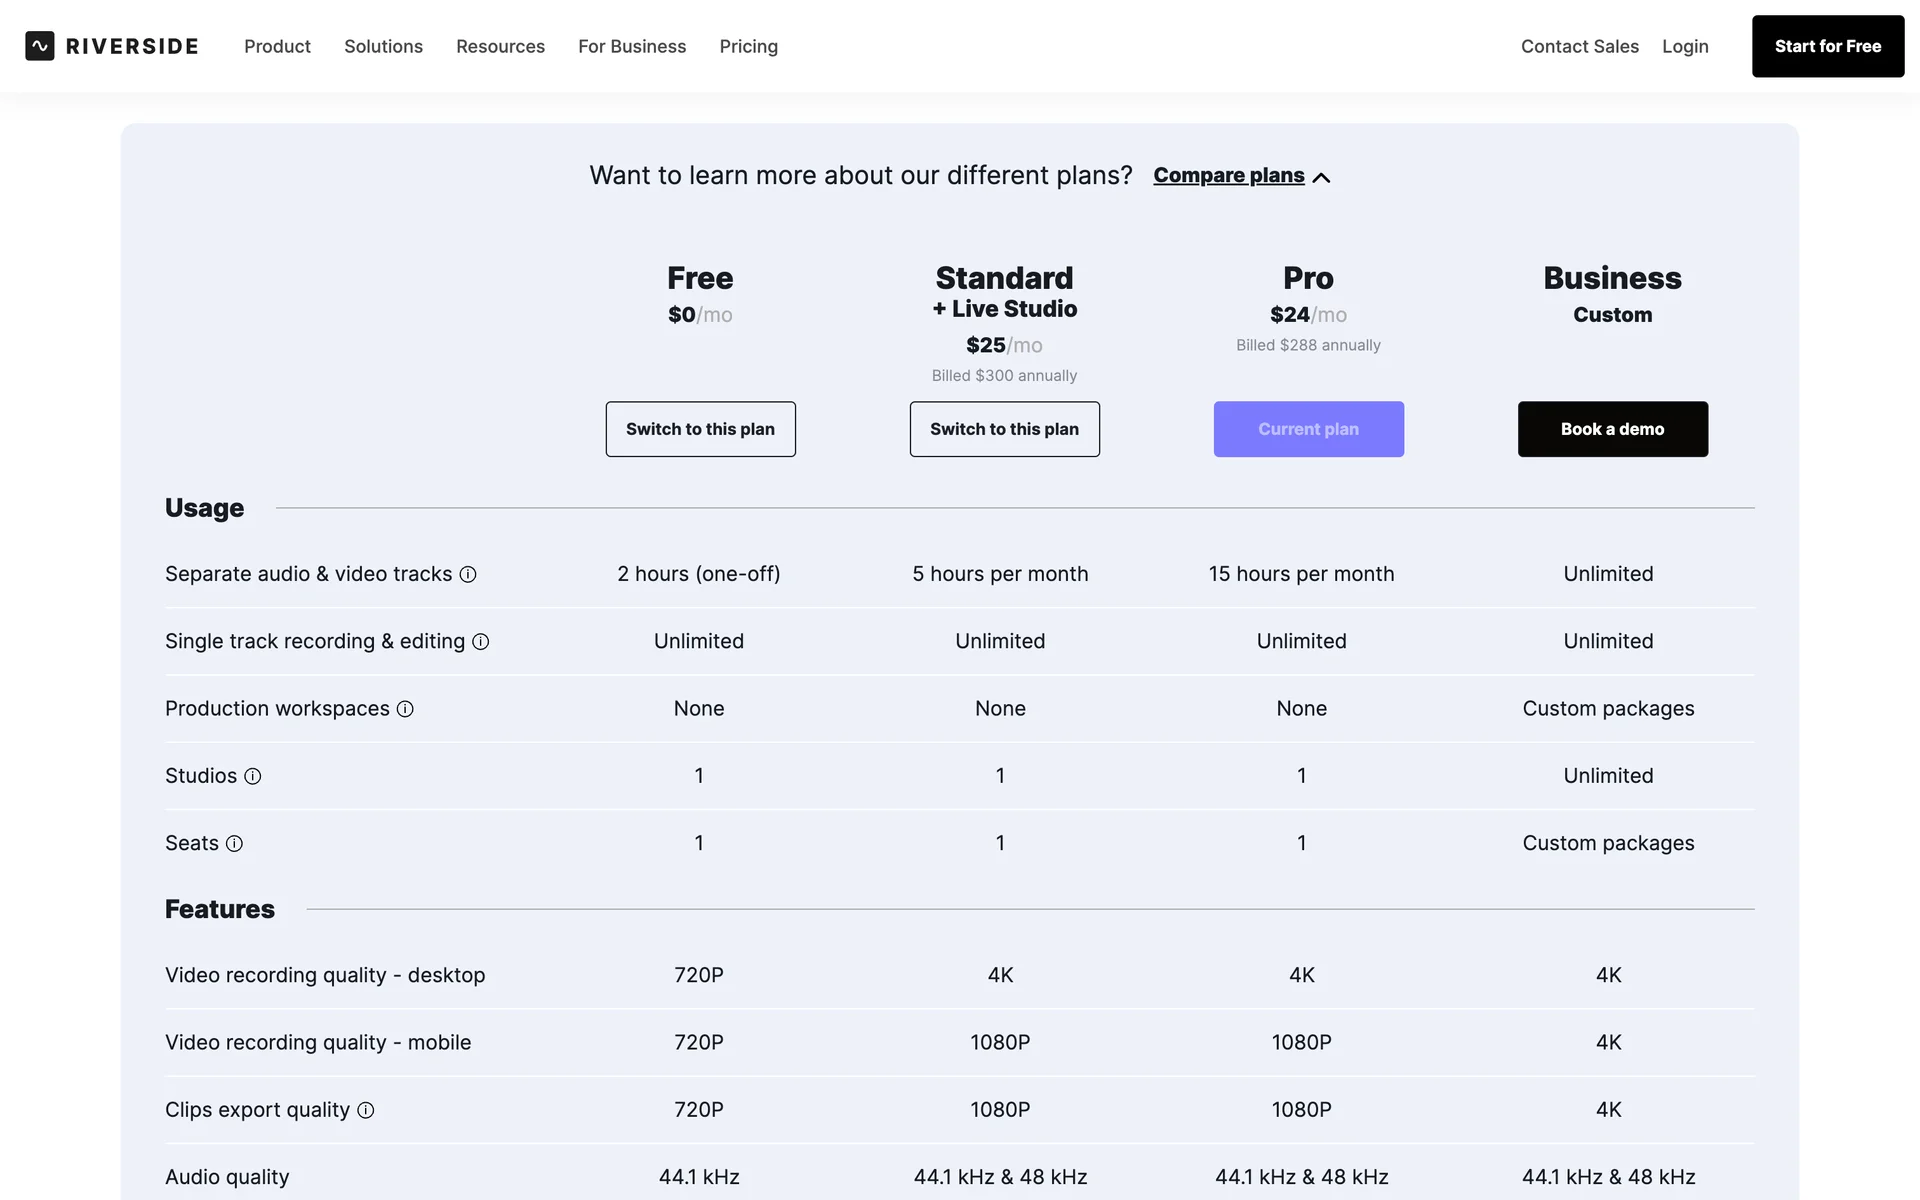
Task: Open the Product navigation menu
Action: [277, 46]
